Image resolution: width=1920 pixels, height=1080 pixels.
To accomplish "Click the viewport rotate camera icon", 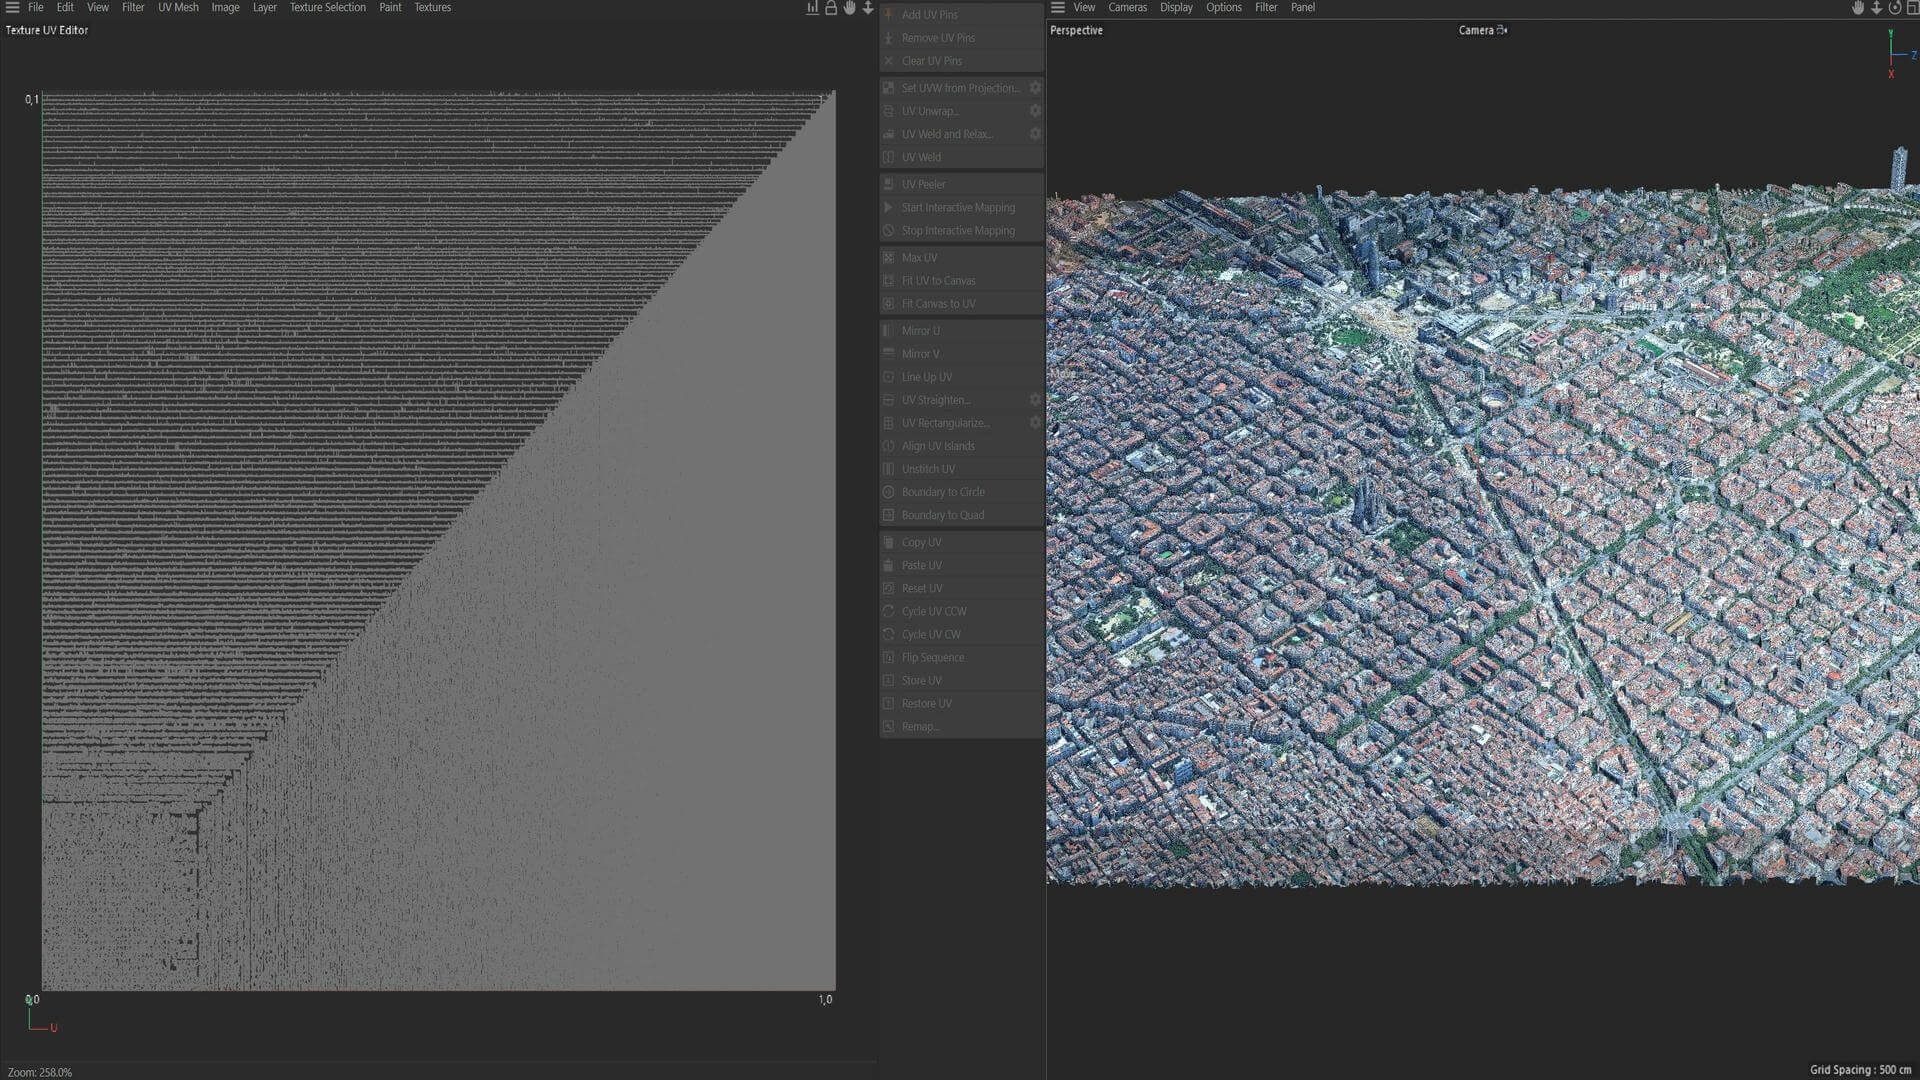I will point(1895,7).
